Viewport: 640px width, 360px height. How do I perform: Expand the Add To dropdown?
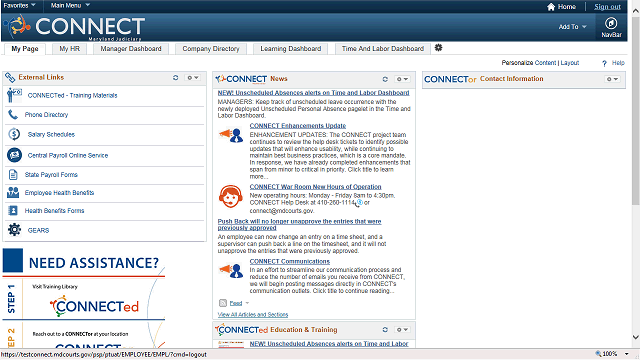572,27
